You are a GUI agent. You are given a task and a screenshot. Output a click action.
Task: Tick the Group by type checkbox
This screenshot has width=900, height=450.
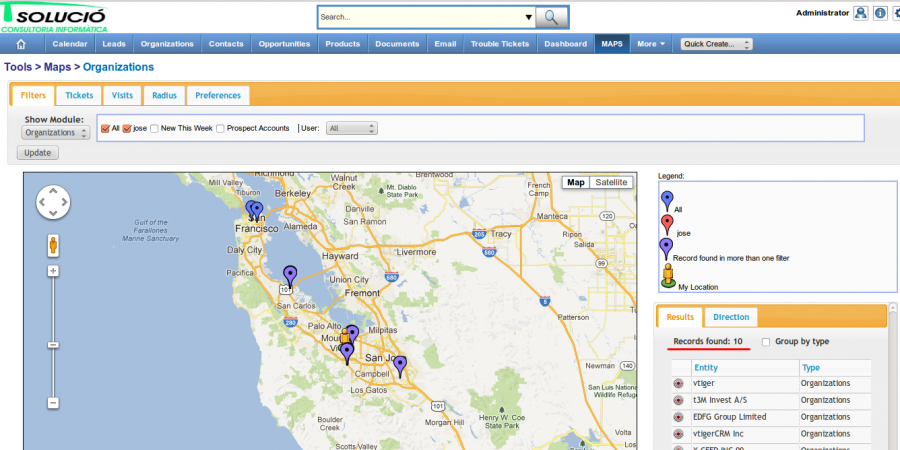766,342
